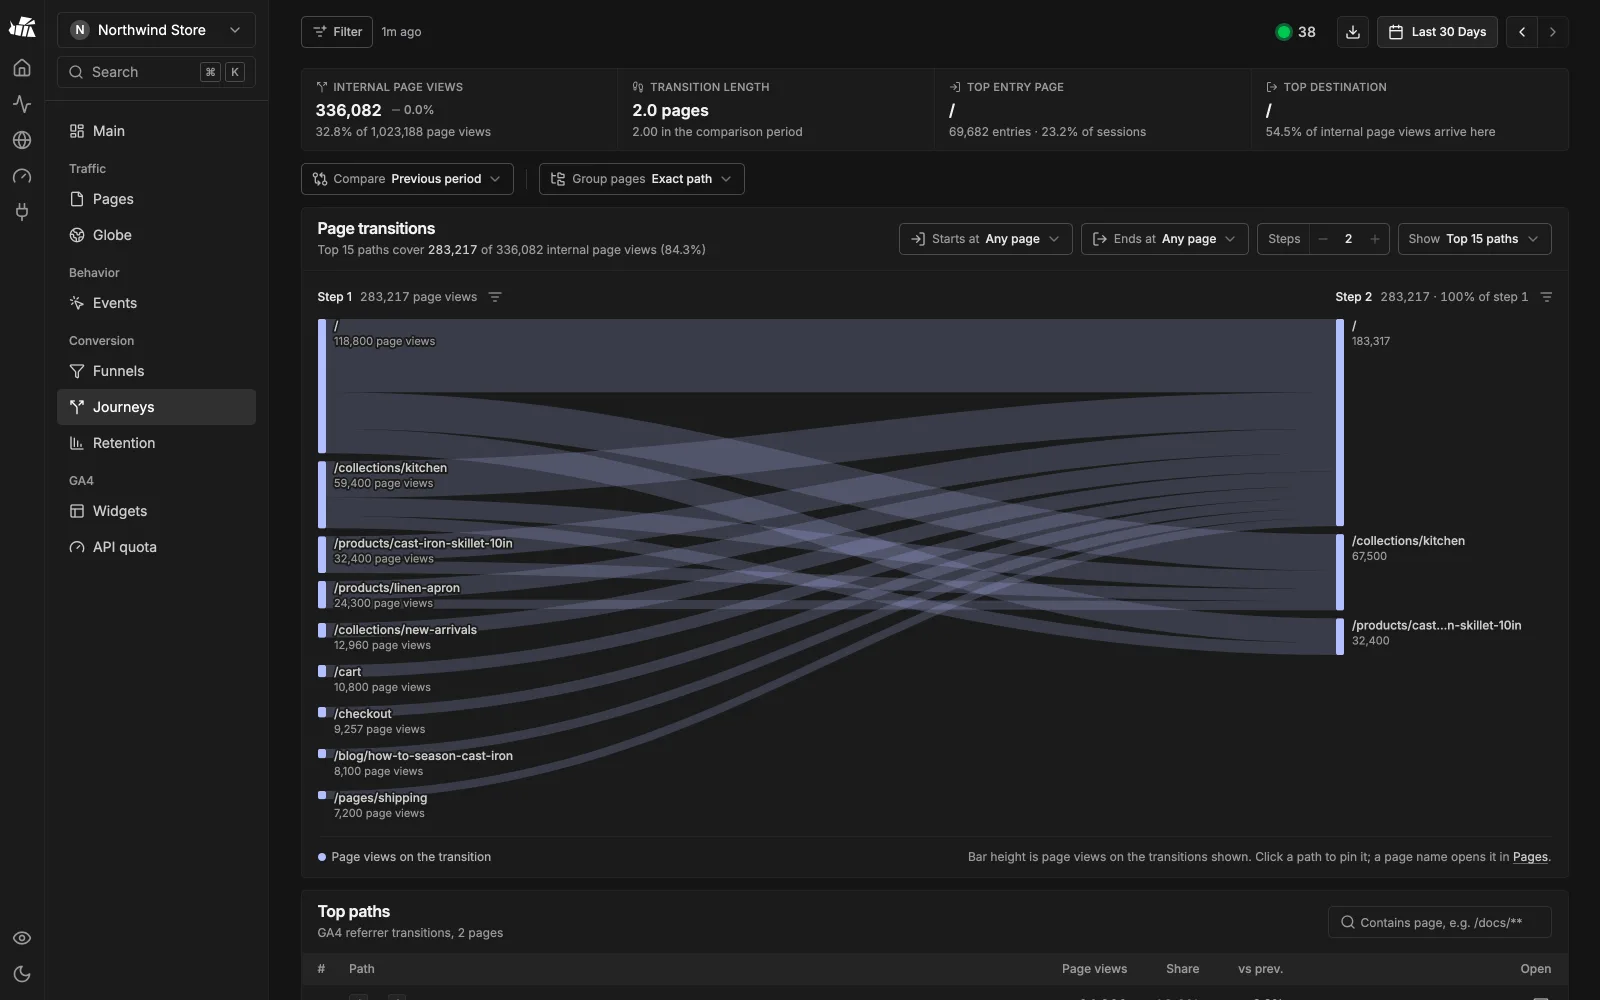This screenshot has width=1600, height=1000.
Task: Open the Show Top 15 paths dropdown
Action: [1475, 239]
